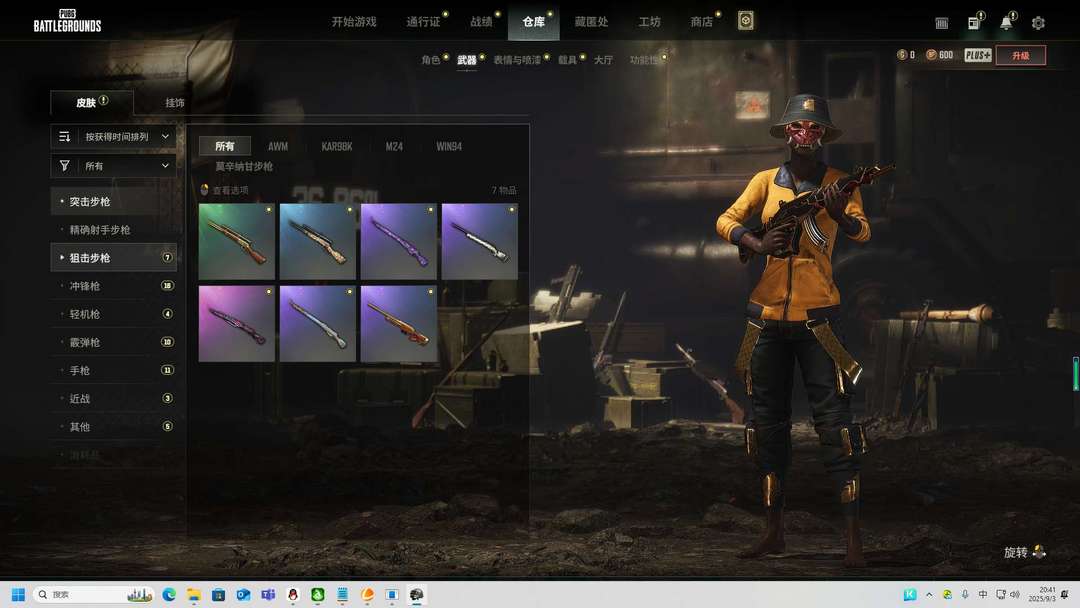Image resolution: width=1080 pixels, height=608 pixels.
Task: Select the pink-background rifle skin thumbnail
Action: coord(237,324)
